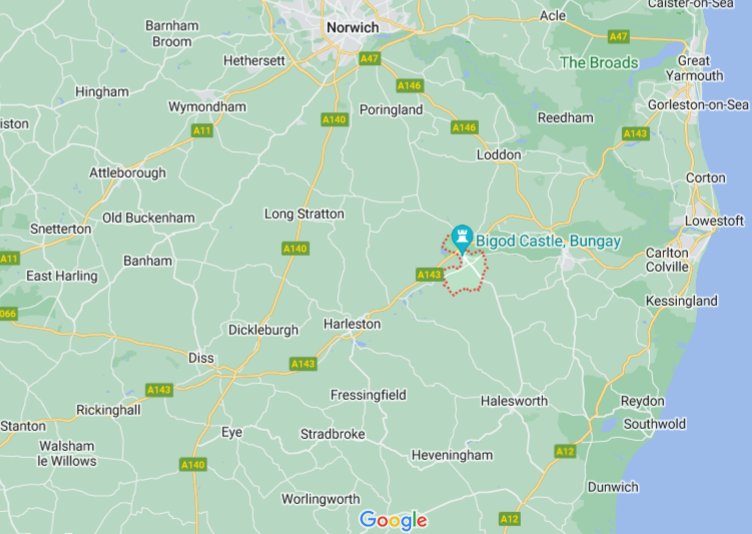Viewport: 752px width, 534px height.
Task: Click the A143 badge beside the dotted boundary
Action: coord(429,274)
